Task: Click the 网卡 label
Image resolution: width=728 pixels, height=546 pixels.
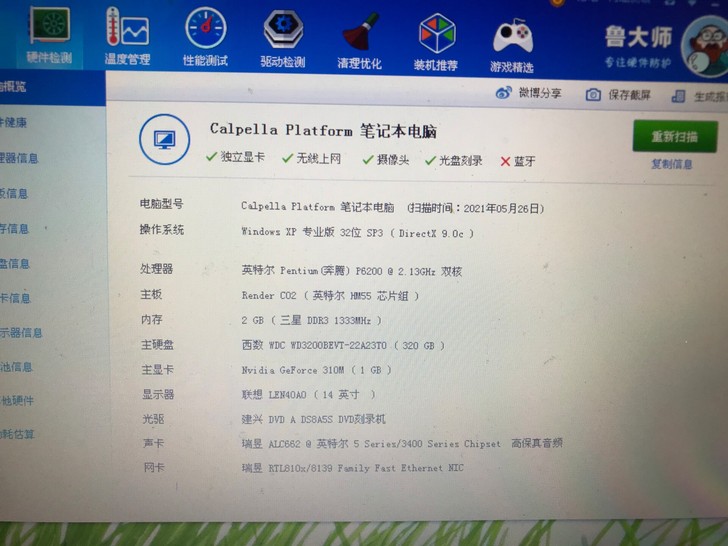Action: (x=154, y=467)
